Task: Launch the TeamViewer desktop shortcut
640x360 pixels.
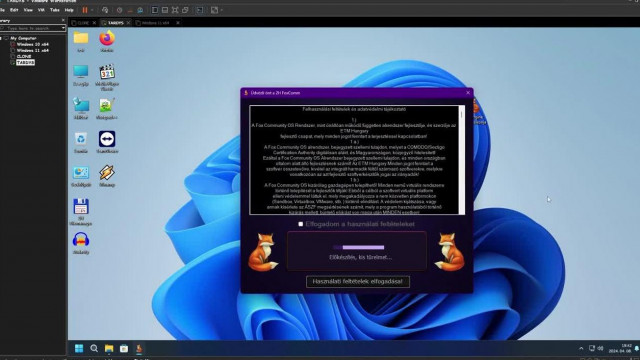Action: coord(107,142)
